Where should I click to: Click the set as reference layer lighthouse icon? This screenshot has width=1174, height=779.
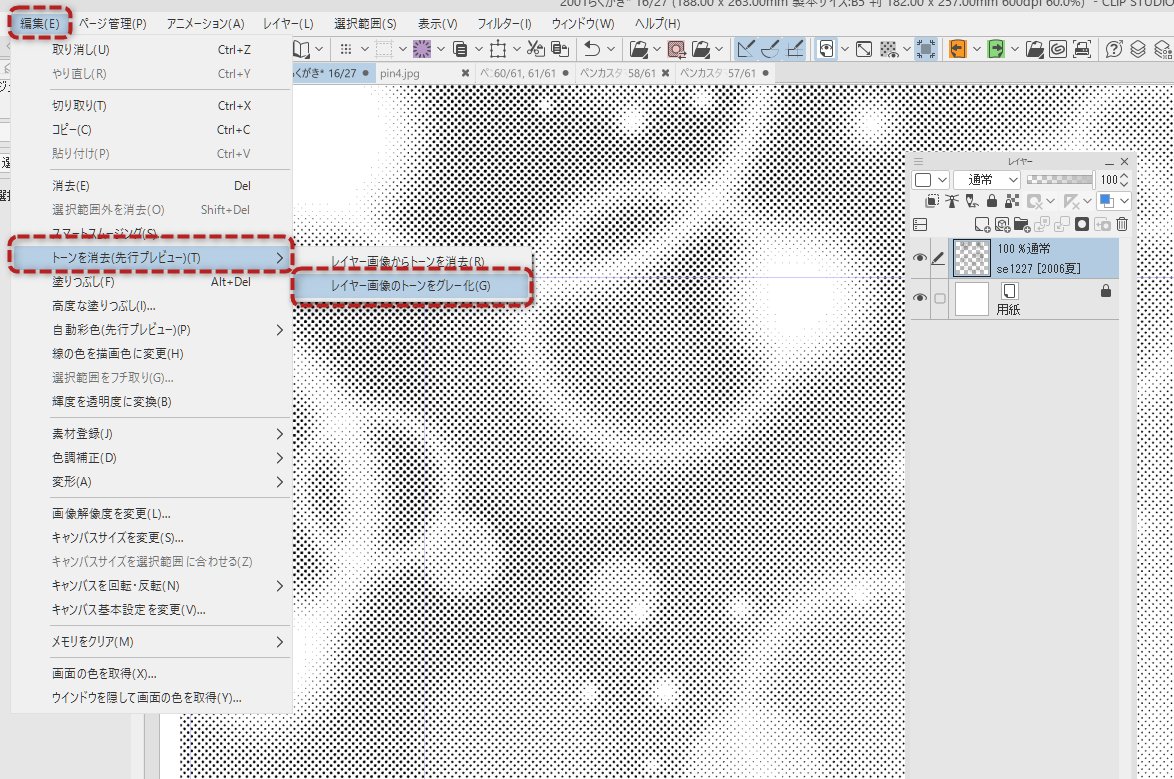tap(952, 201)
